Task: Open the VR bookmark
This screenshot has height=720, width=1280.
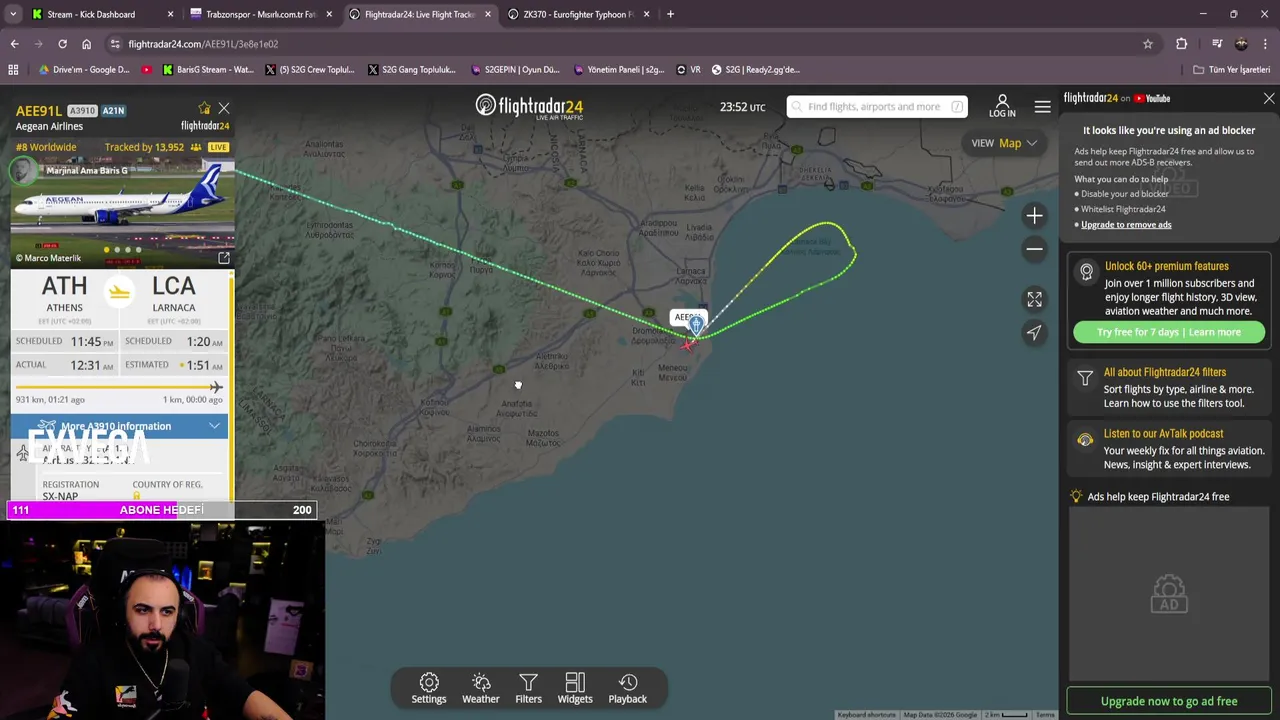Action: point(688,70)
